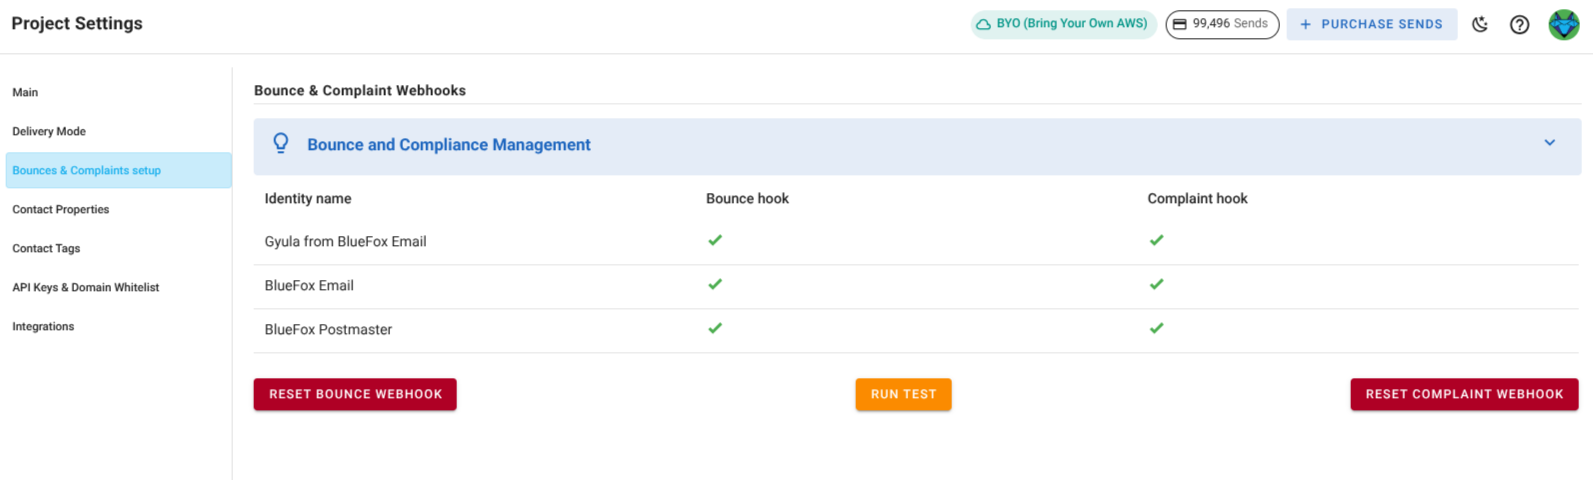This screenshot has height=480, width=1593.
Task: Click the 'Complaint hook' column header
Action: pos(1197,199)
